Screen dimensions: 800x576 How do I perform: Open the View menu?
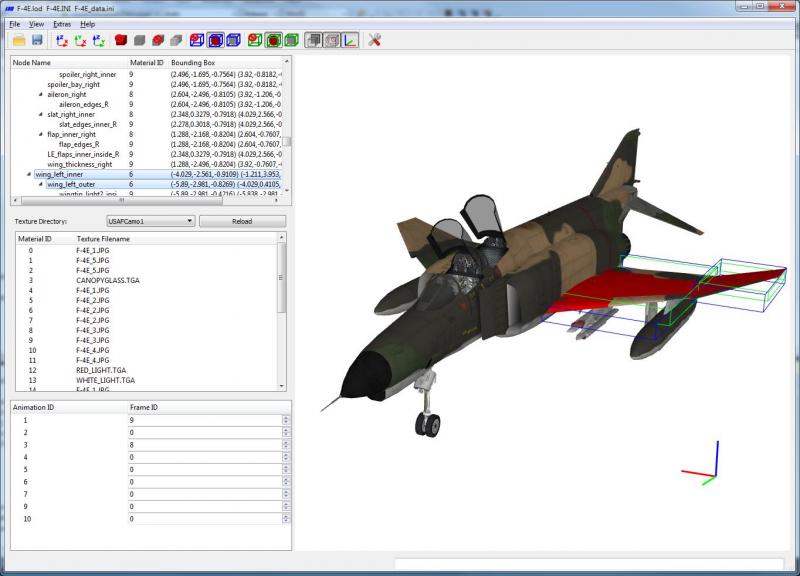click(x=36, y=24)
